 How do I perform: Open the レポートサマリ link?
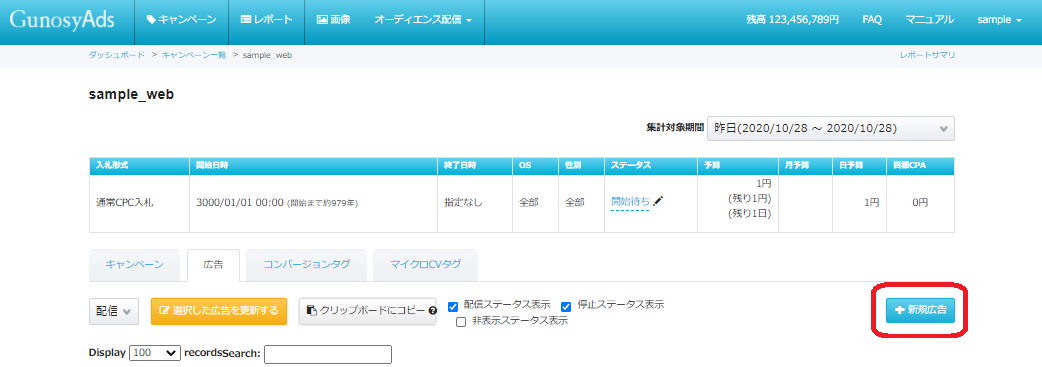[927, 55]
